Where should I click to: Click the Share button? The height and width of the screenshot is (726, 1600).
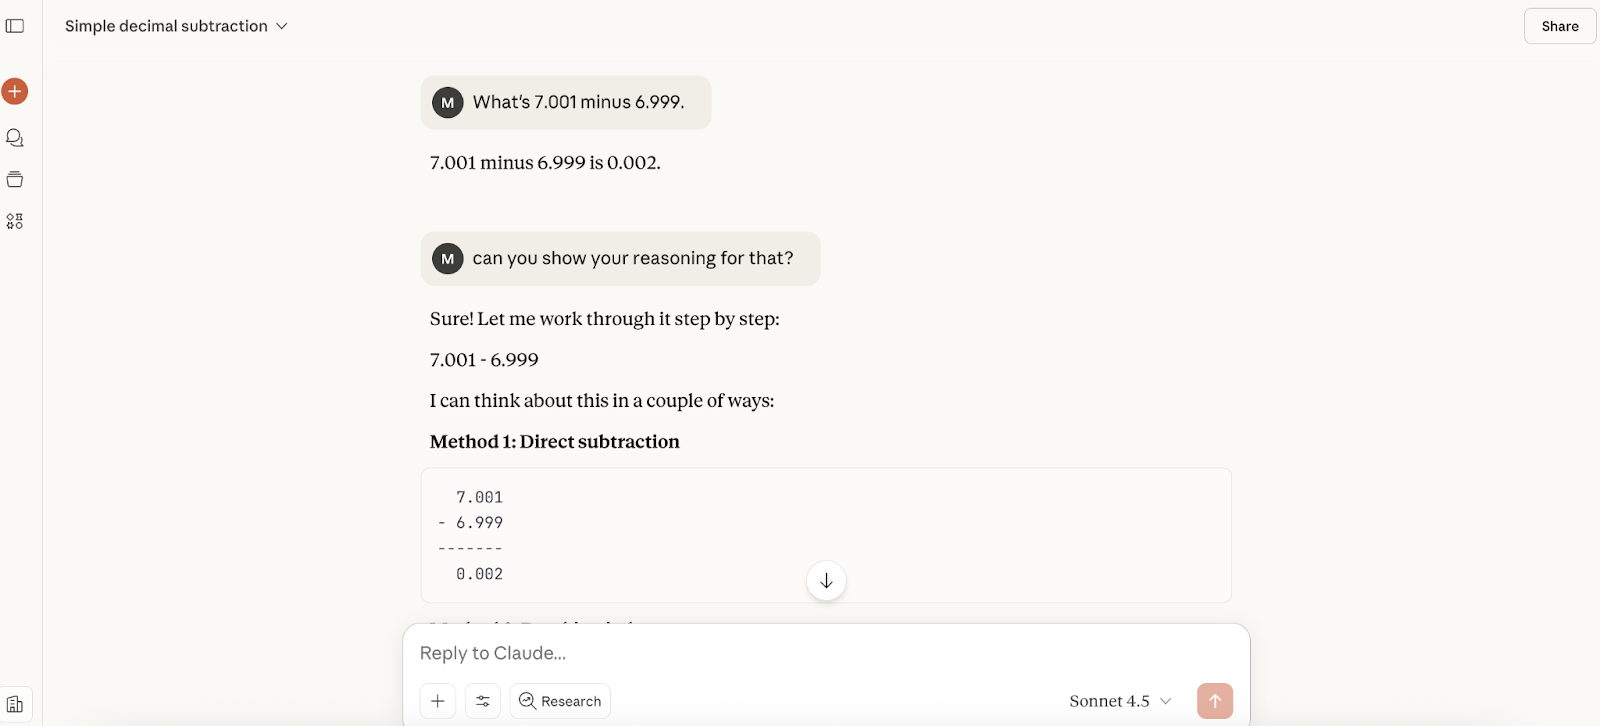pos(1559,26)
